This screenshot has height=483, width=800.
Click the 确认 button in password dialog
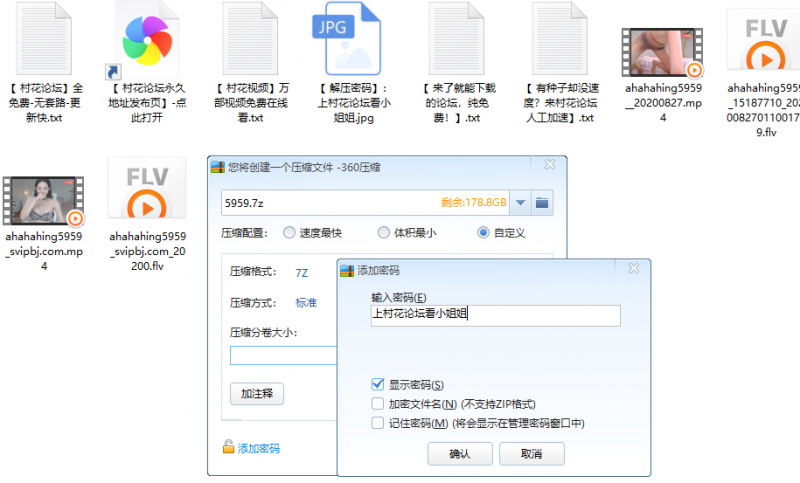(x=460, y=453)
